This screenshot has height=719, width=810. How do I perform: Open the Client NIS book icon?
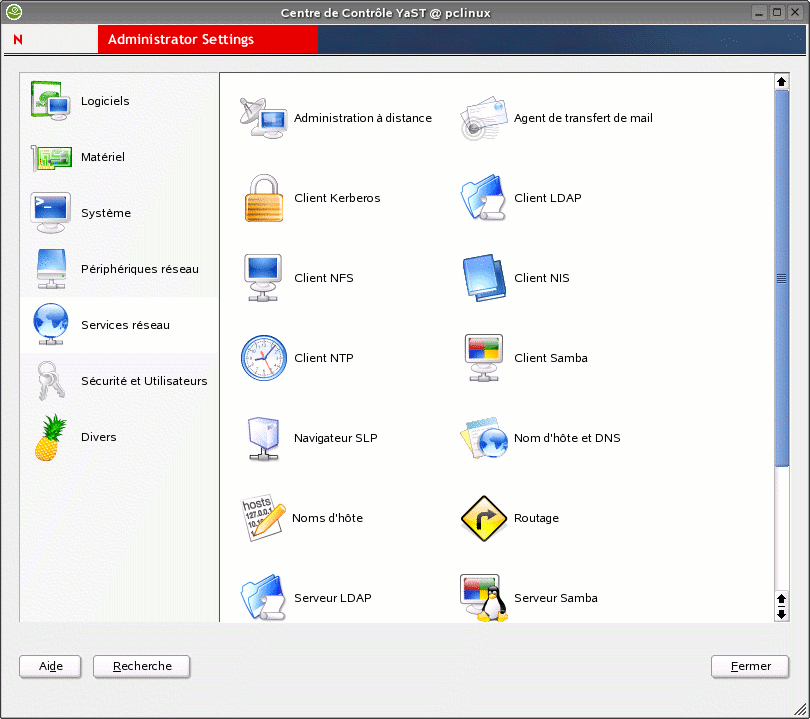click(x=484, y=278)
